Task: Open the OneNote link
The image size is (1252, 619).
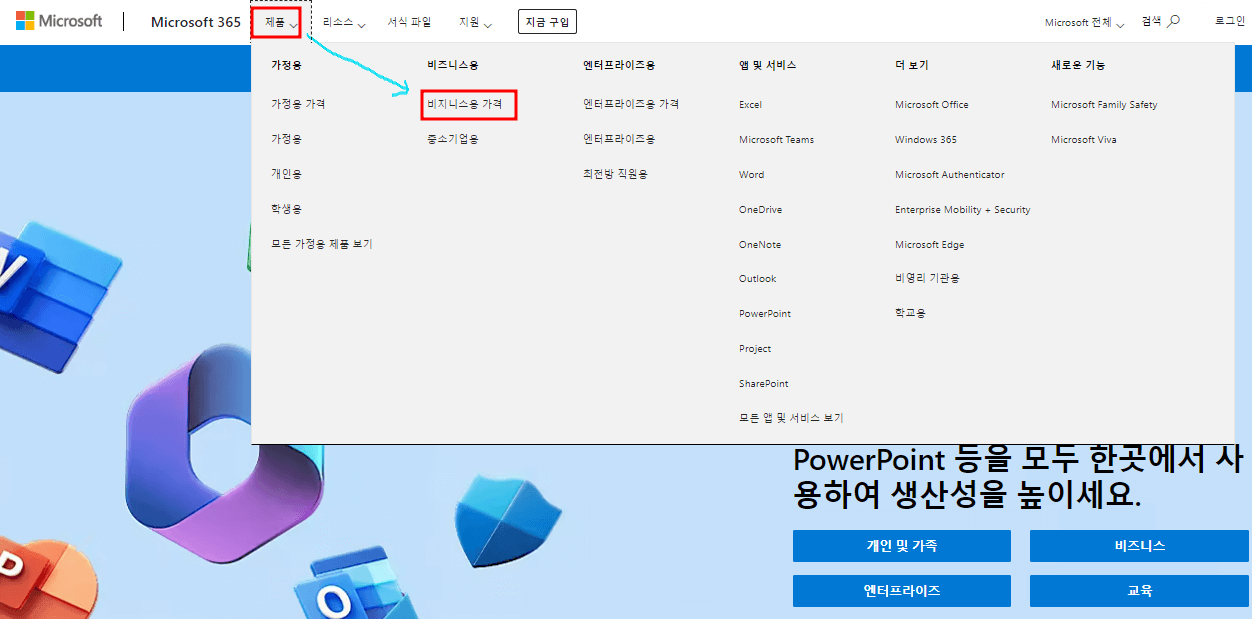Action: (x=760, y=244)
